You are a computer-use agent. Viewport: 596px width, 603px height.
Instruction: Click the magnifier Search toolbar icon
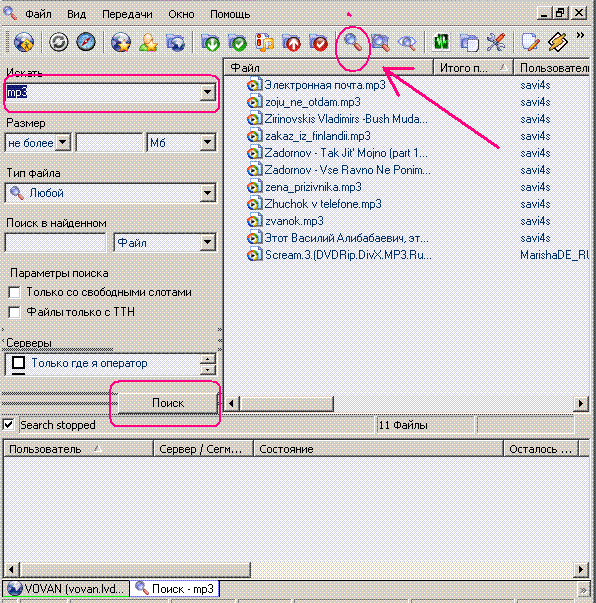pyautogui.click(x=353, y=42)
